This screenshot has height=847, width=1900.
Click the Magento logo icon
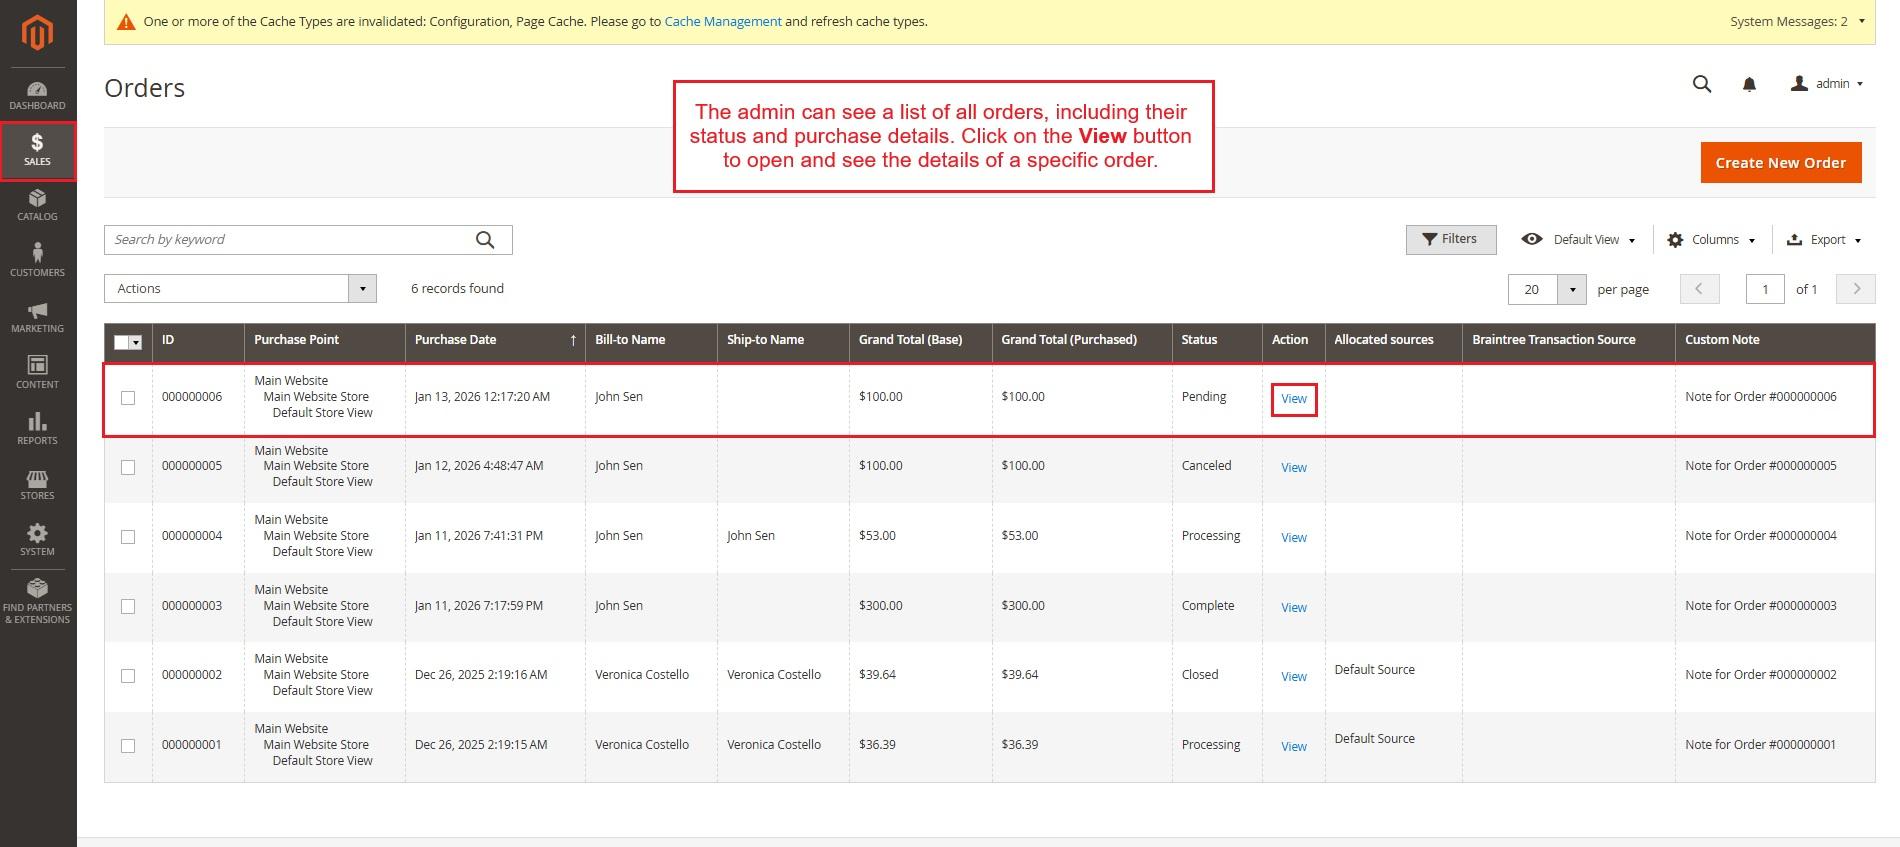tap(37, 33)
